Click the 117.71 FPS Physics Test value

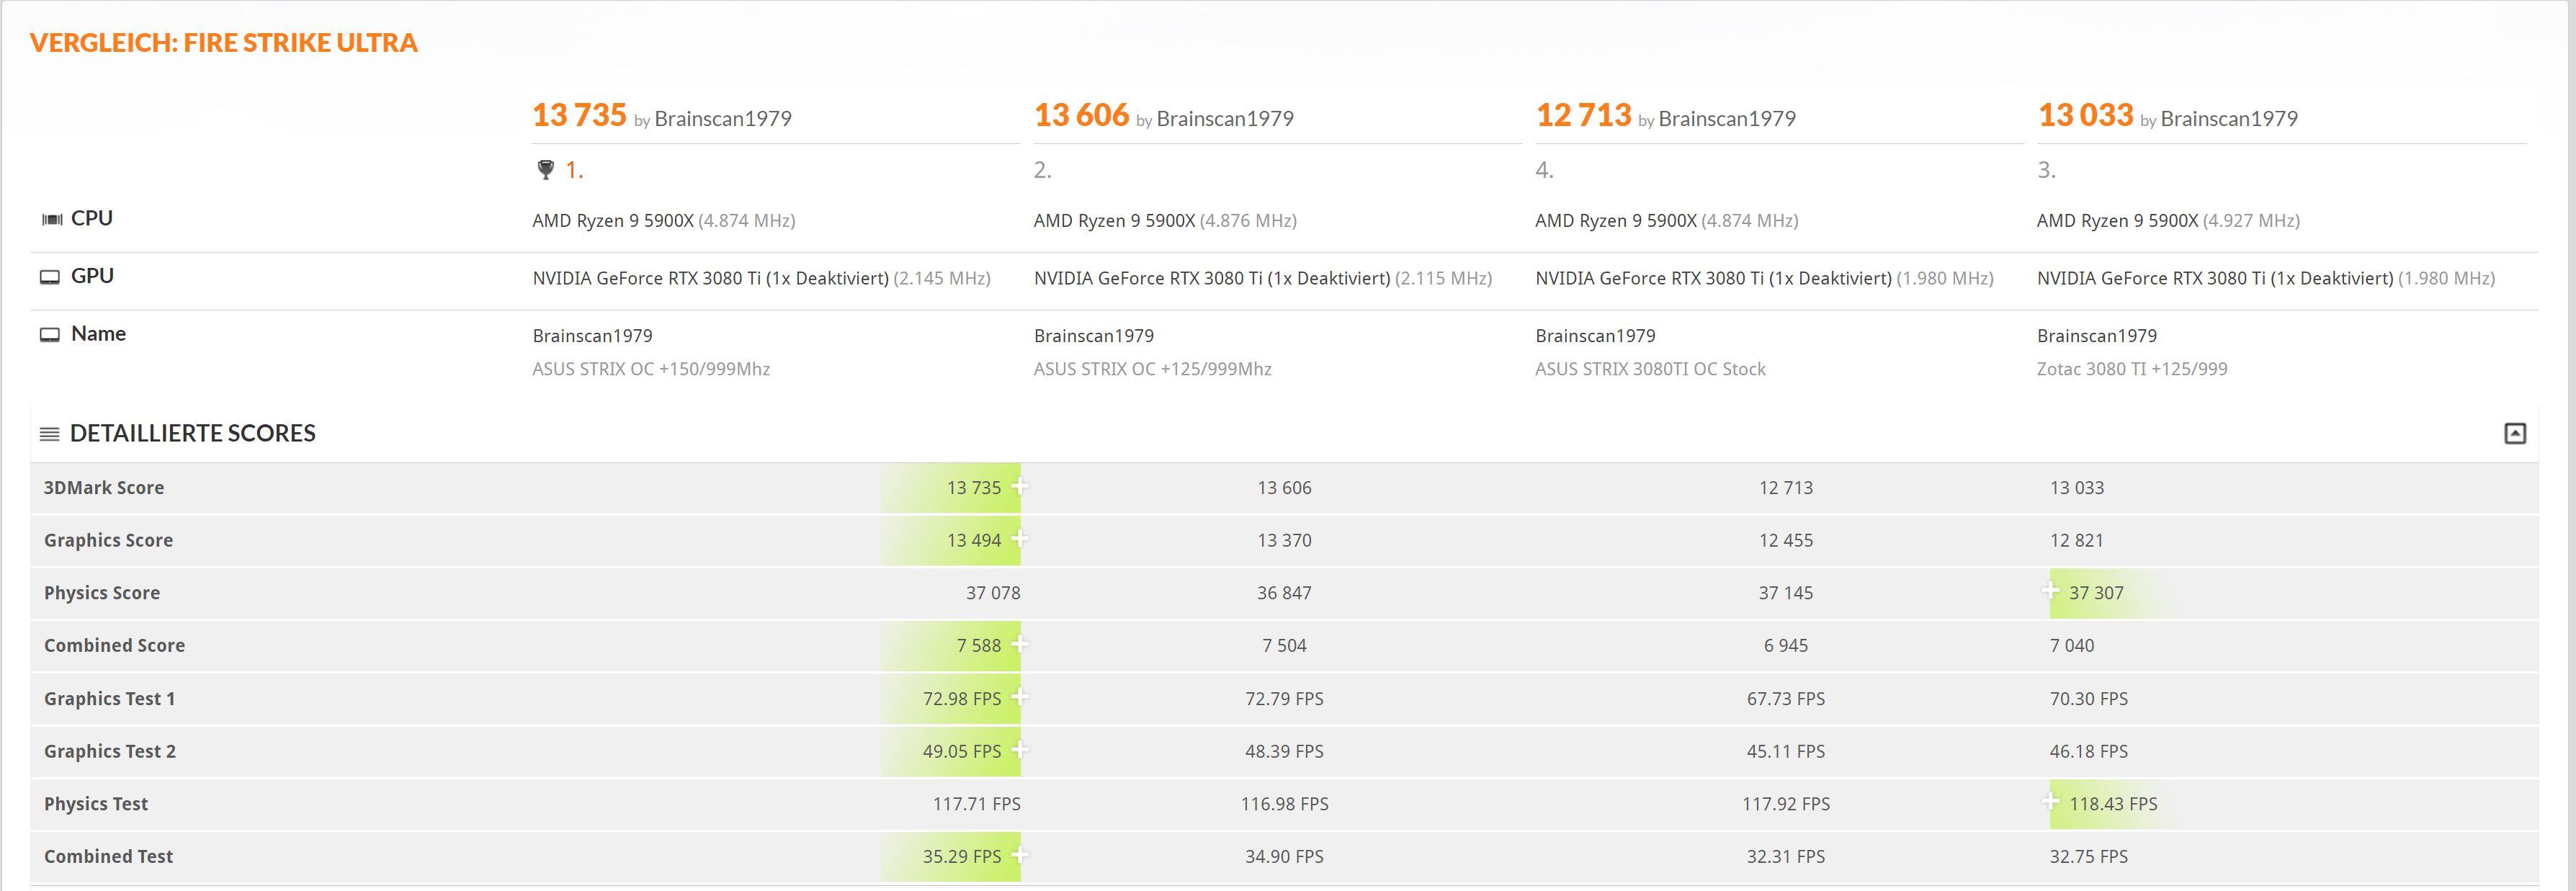[977, 804]
